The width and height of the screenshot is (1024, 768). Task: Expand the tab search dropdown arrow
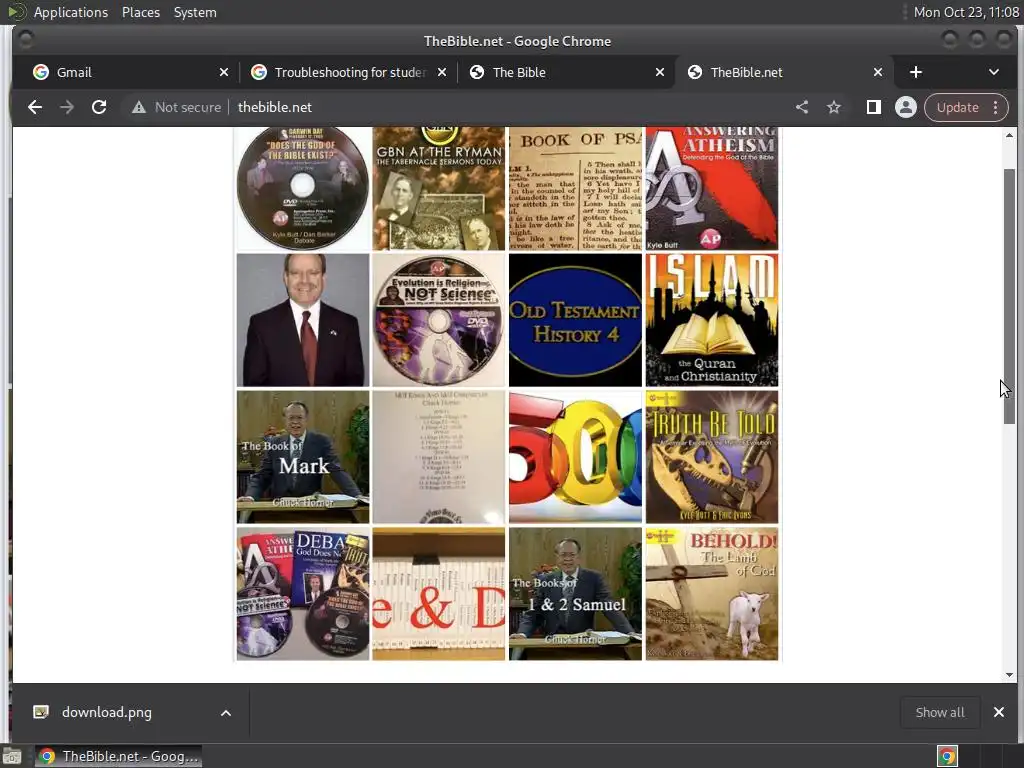coord(993,72)
